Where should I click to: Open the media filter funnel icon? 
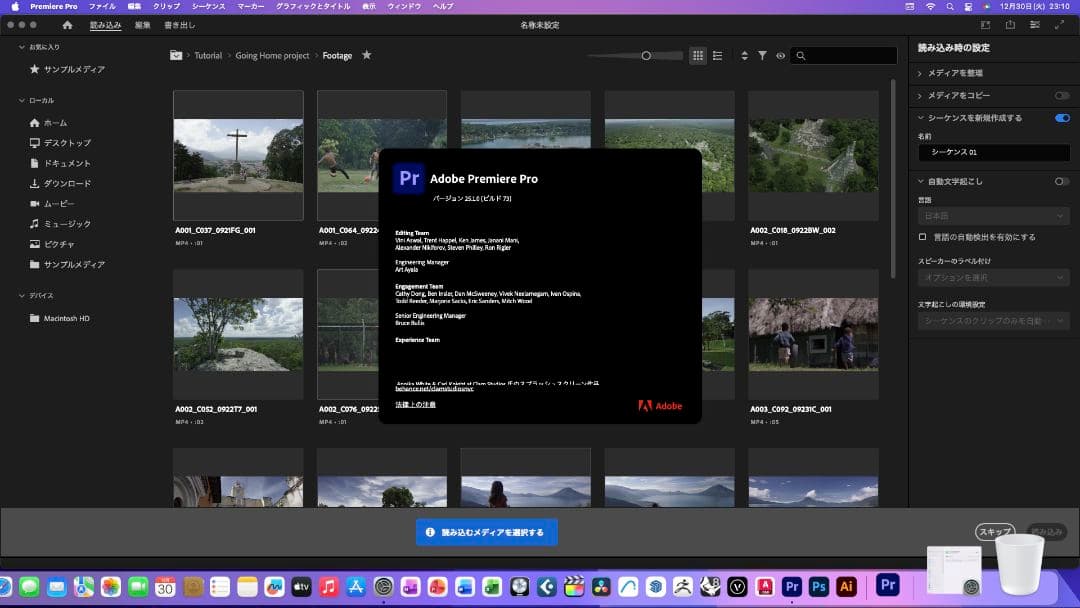(762, 56)
